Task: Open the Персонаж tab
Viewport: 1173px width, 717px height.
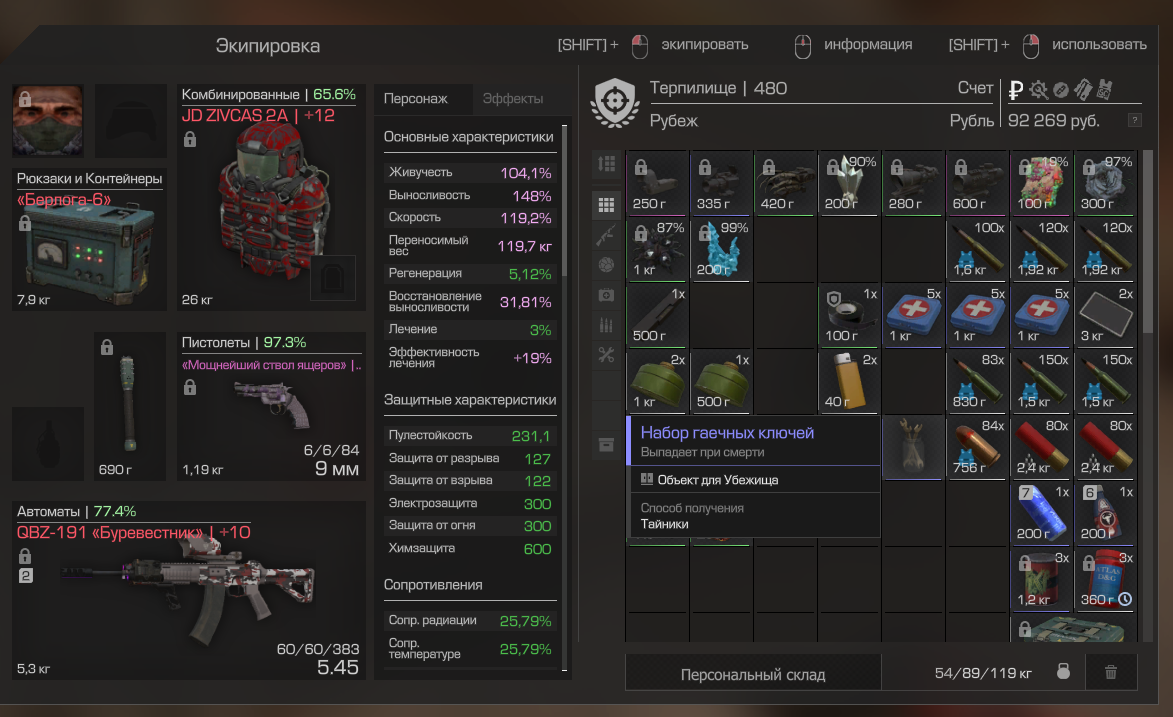Action: click(416, 99)
